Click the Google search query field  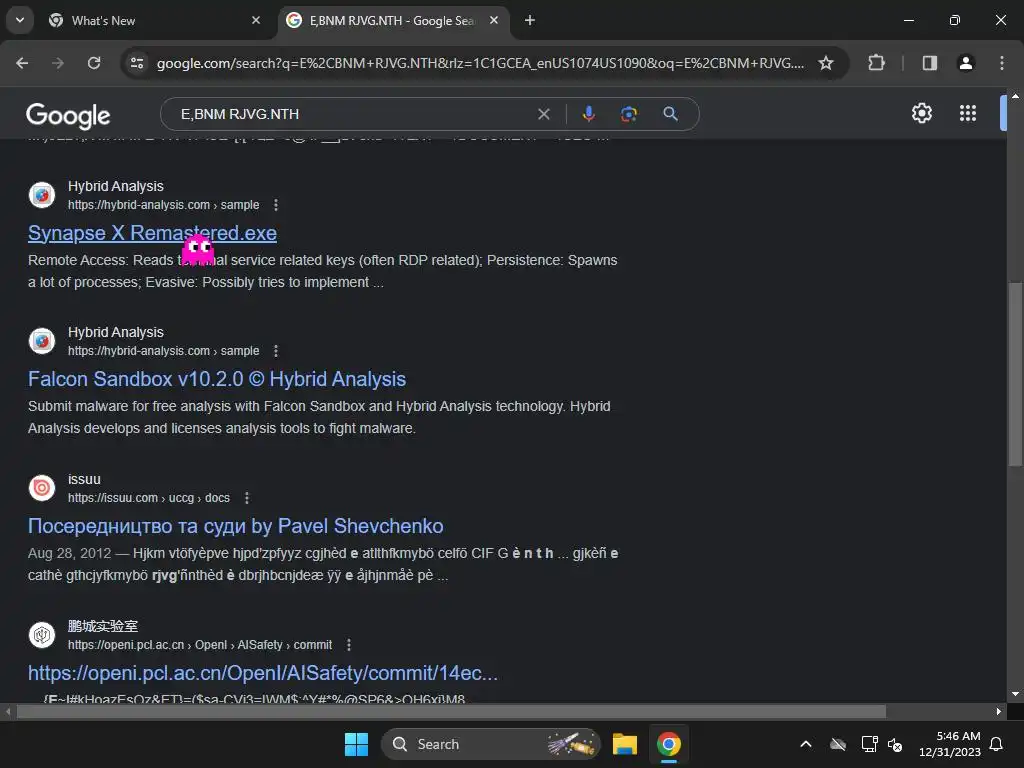tap(353, 114)
